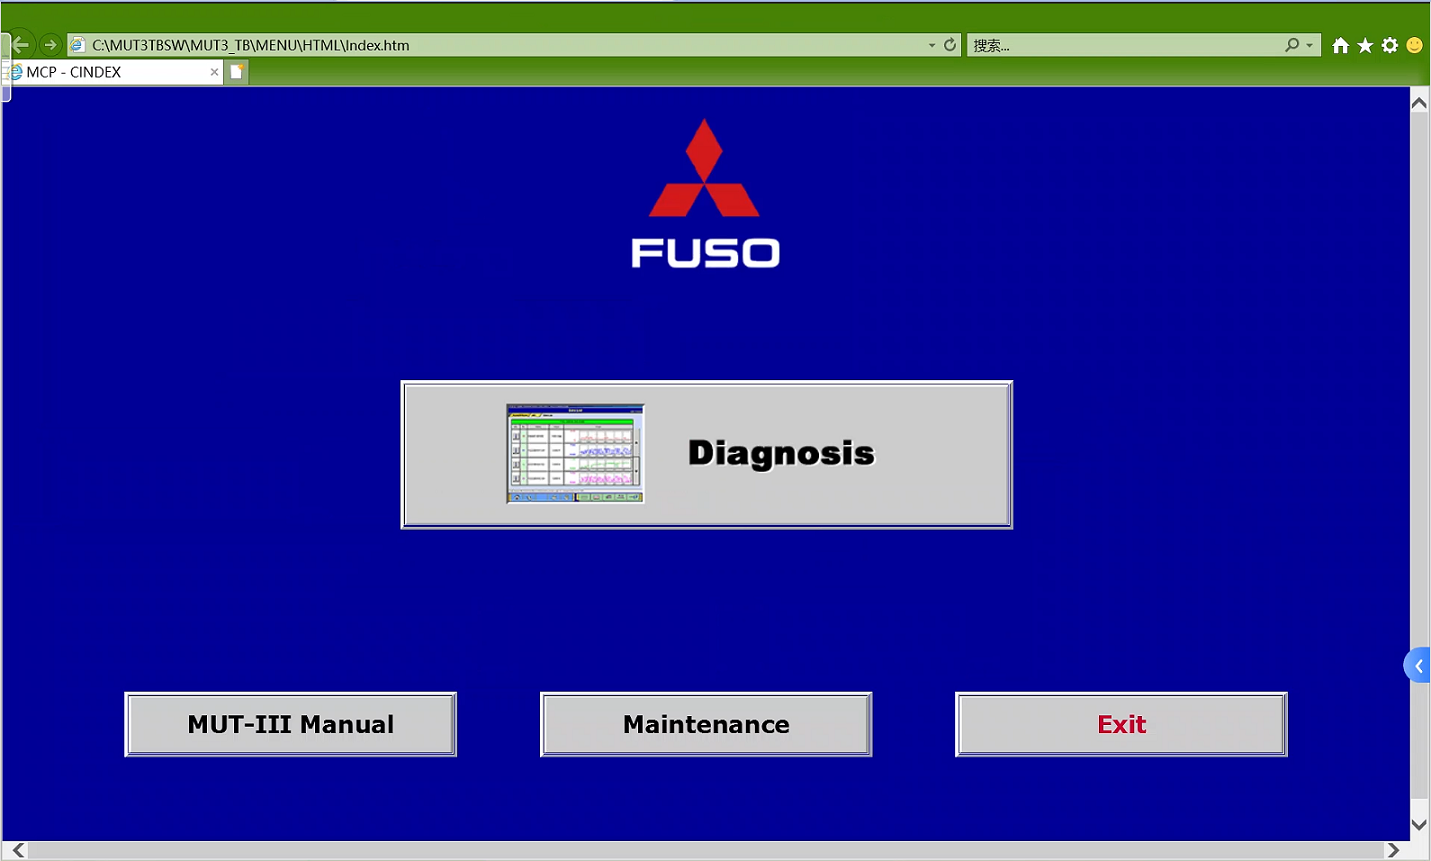Click the horizontal scrollbar right arrow
Screen dimensions: 1431x861
1393,850
